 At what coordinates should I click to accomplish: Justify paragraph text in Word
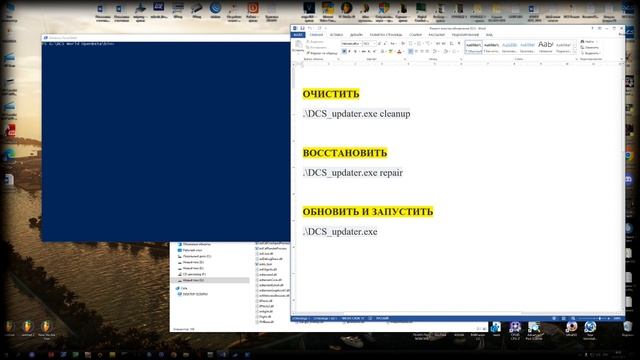click(427, 51)
